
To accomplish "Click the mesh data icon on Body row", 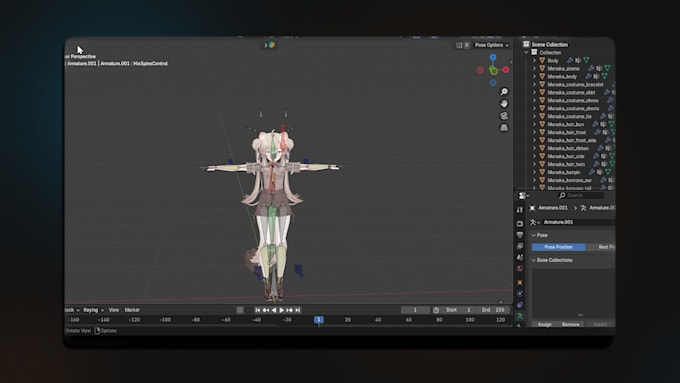I will point(586,60).
